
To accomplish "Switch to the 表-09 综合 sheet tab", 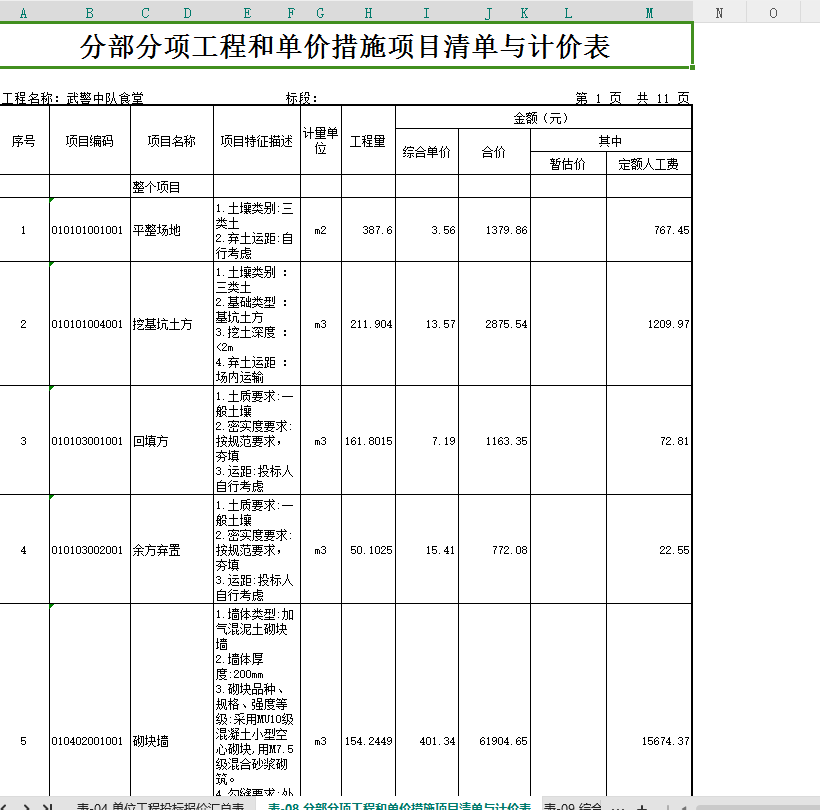I will tap(572, 806).
